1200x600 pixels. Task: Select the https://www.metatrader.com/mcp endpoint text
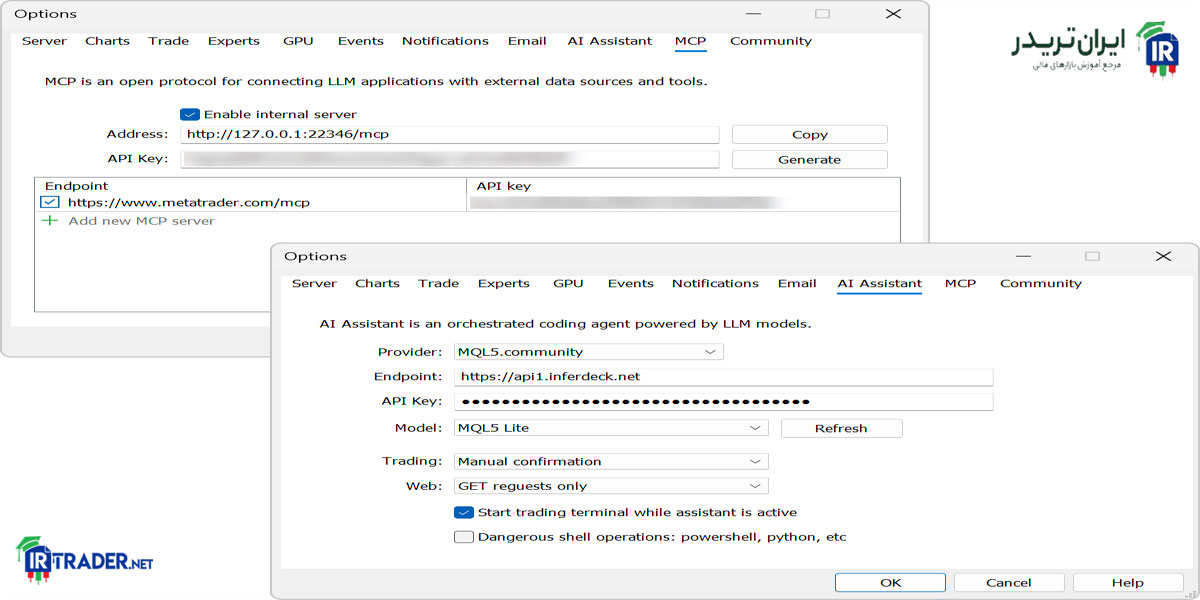[x=189, y=202]
